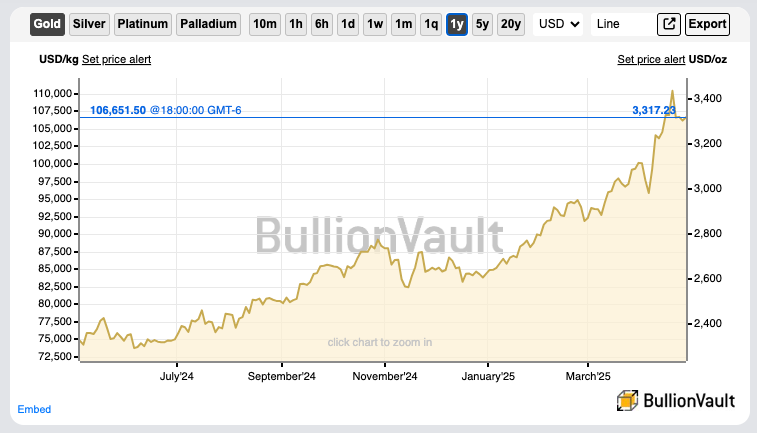
Task: Click the 100,000 y-axis value
Action: click(52, 163)
